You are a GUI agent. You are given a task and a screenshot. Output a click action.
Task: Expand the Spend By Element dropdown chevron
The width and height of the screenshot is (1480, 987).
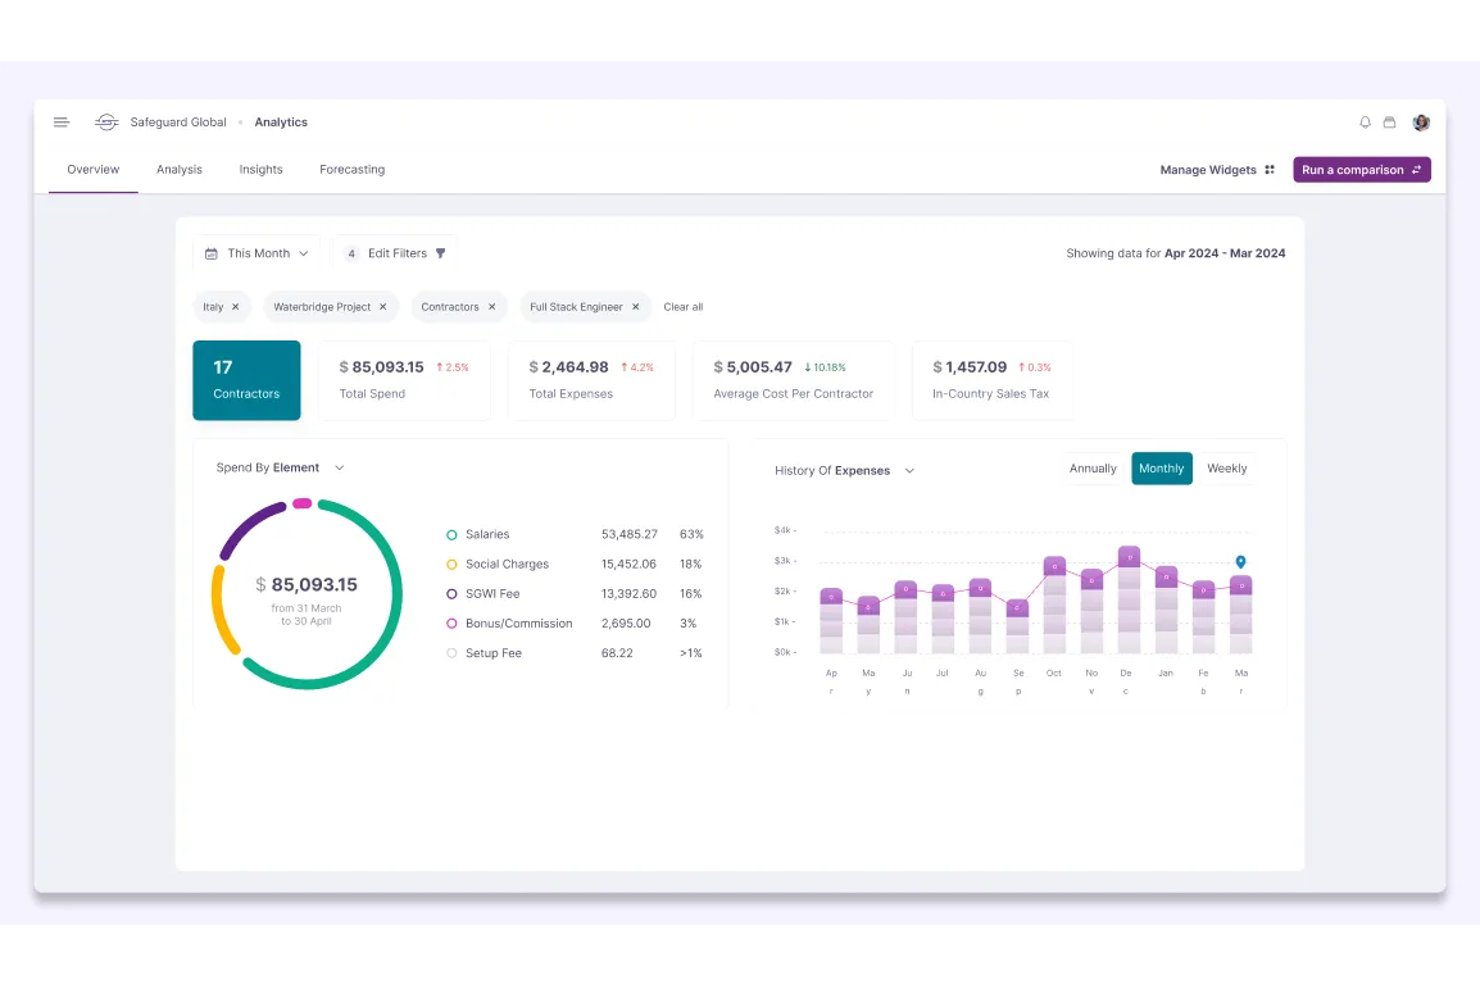pos(339,468)
